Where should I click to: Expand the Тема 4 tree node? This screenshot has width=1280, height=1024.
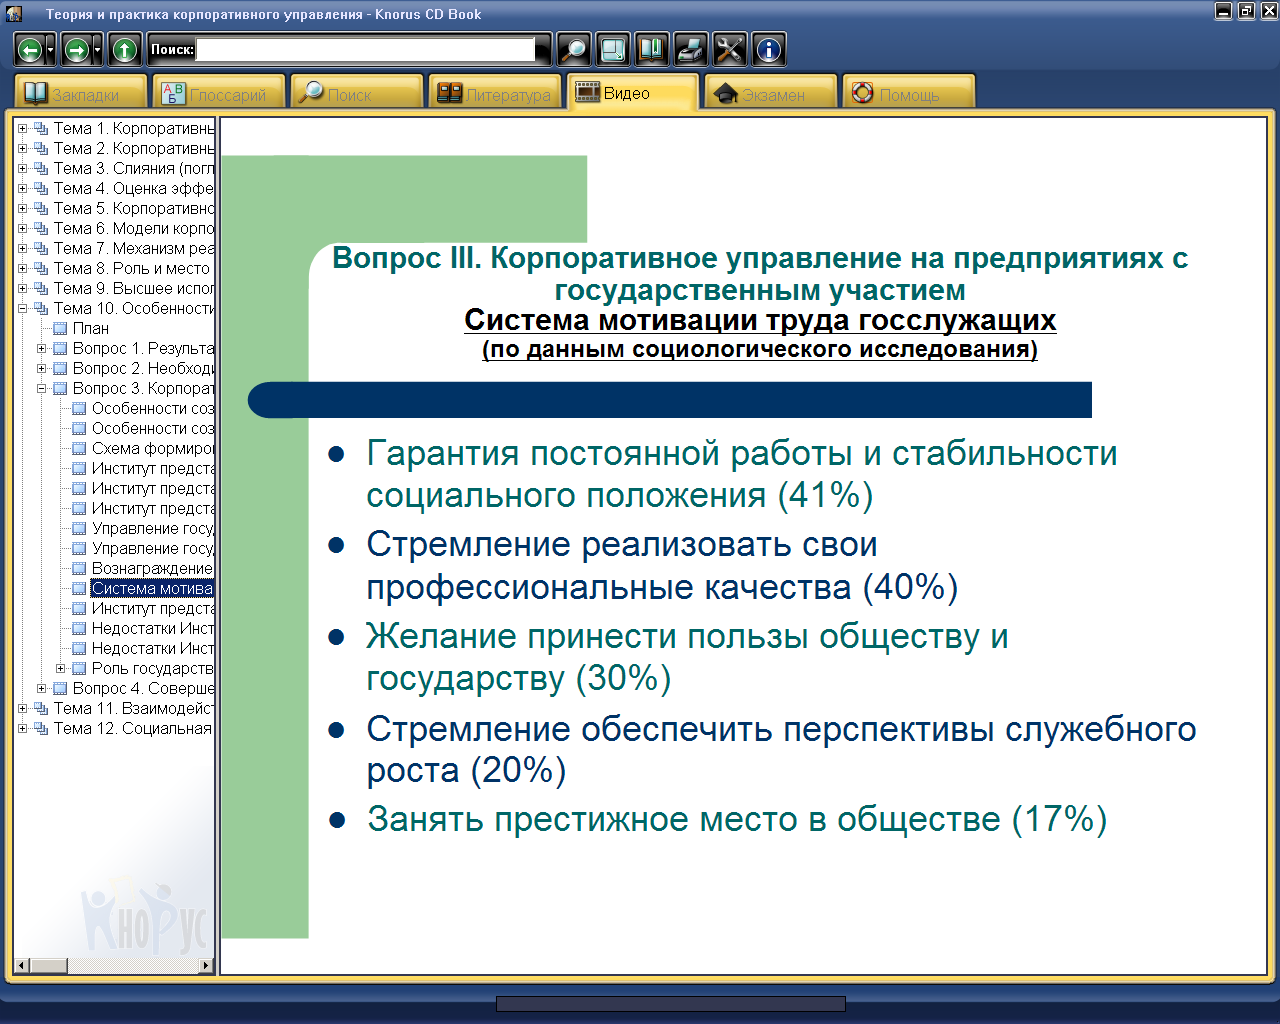(x=22, y=188)
